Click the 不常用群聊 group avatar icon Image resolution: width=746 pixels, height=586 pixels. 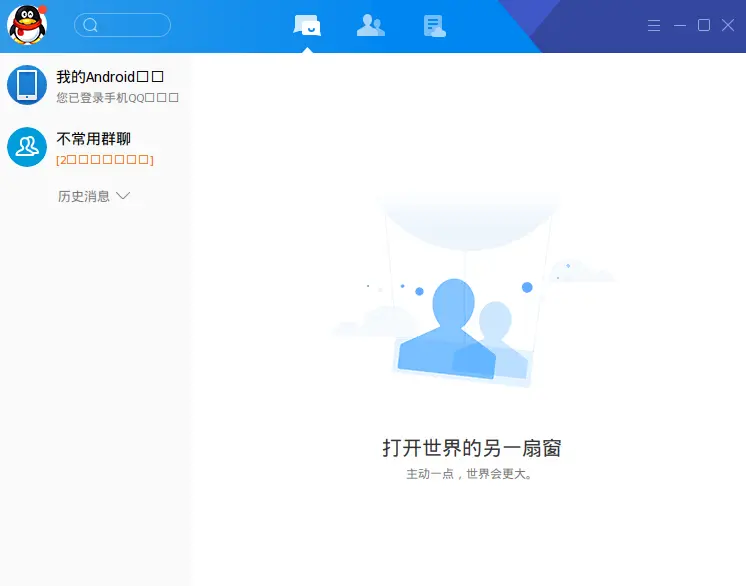point(27,147)
